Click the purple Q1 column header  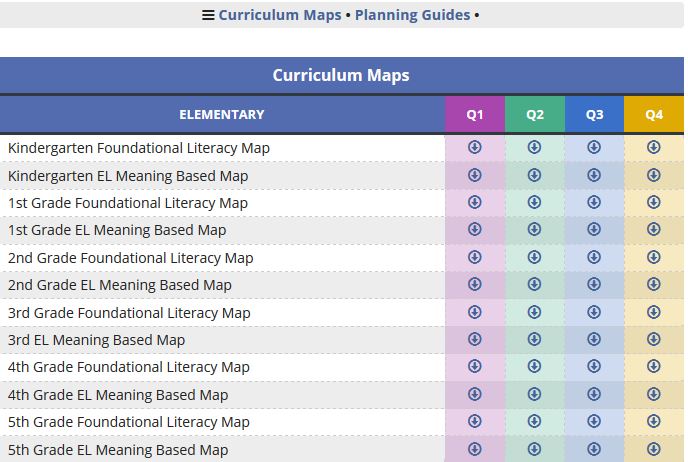(x=475, y=115)
